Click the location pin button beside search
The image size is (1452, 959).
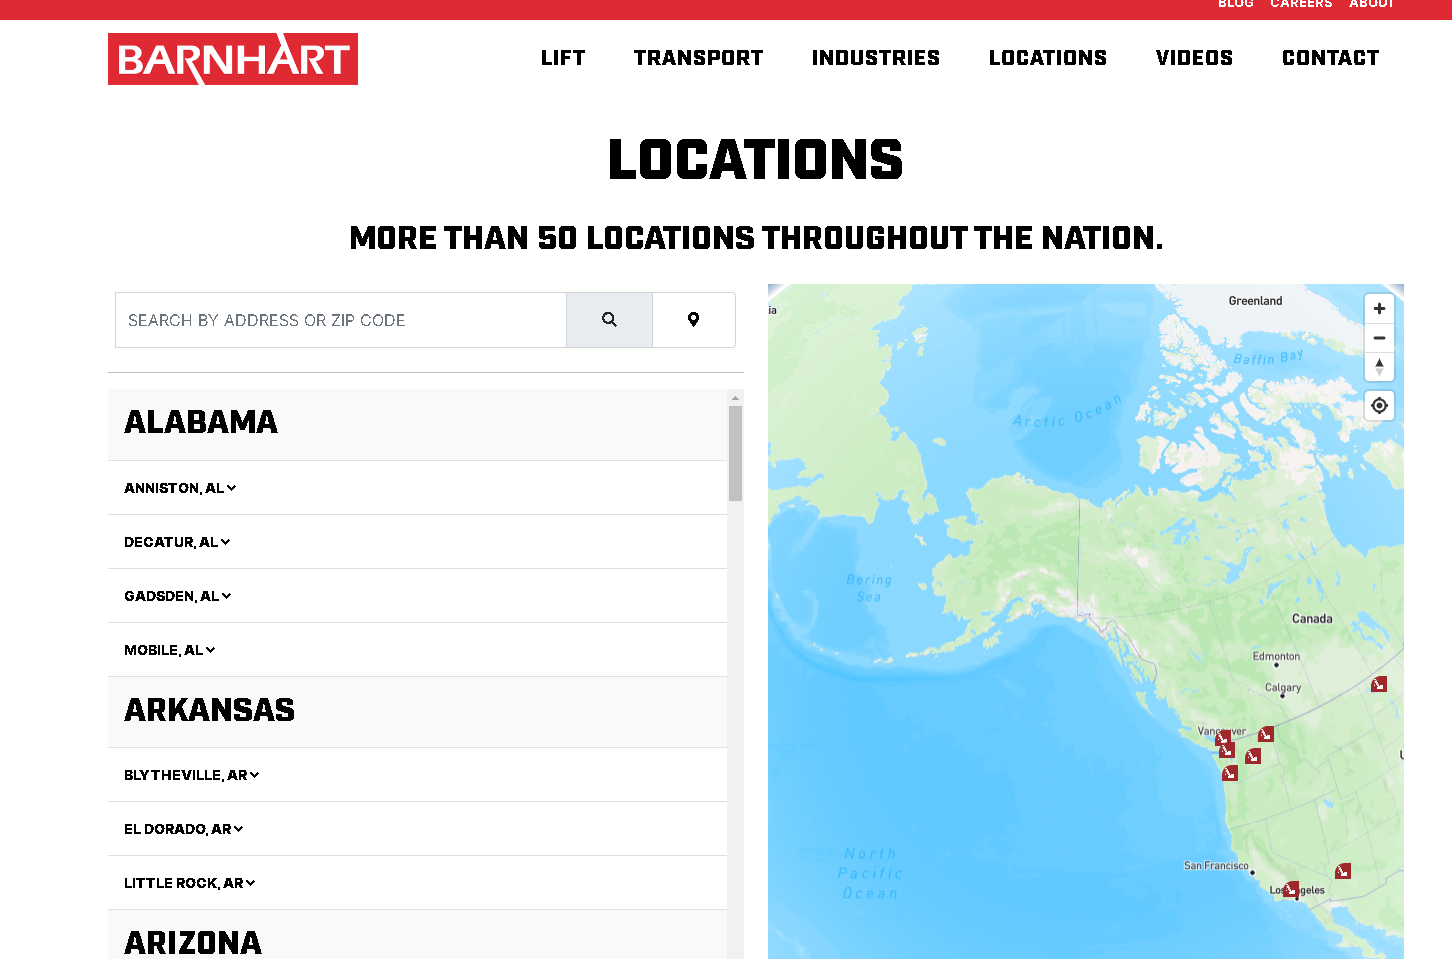693,320
